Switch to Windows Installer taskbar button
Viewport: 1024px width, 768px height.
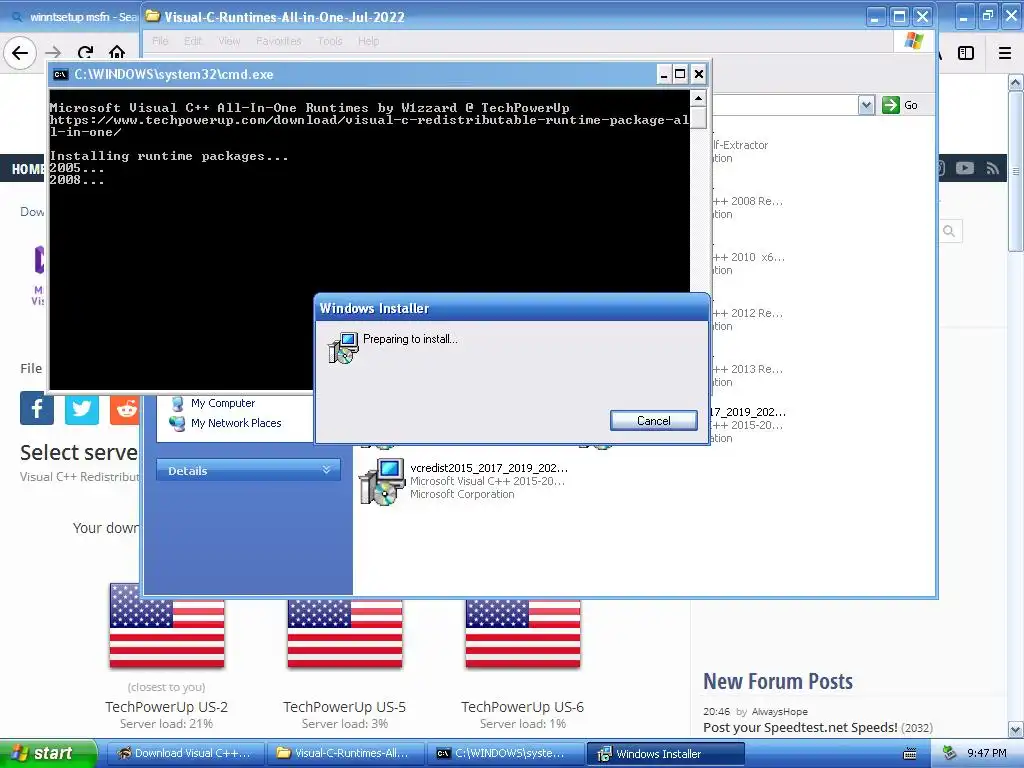(665, 754)
